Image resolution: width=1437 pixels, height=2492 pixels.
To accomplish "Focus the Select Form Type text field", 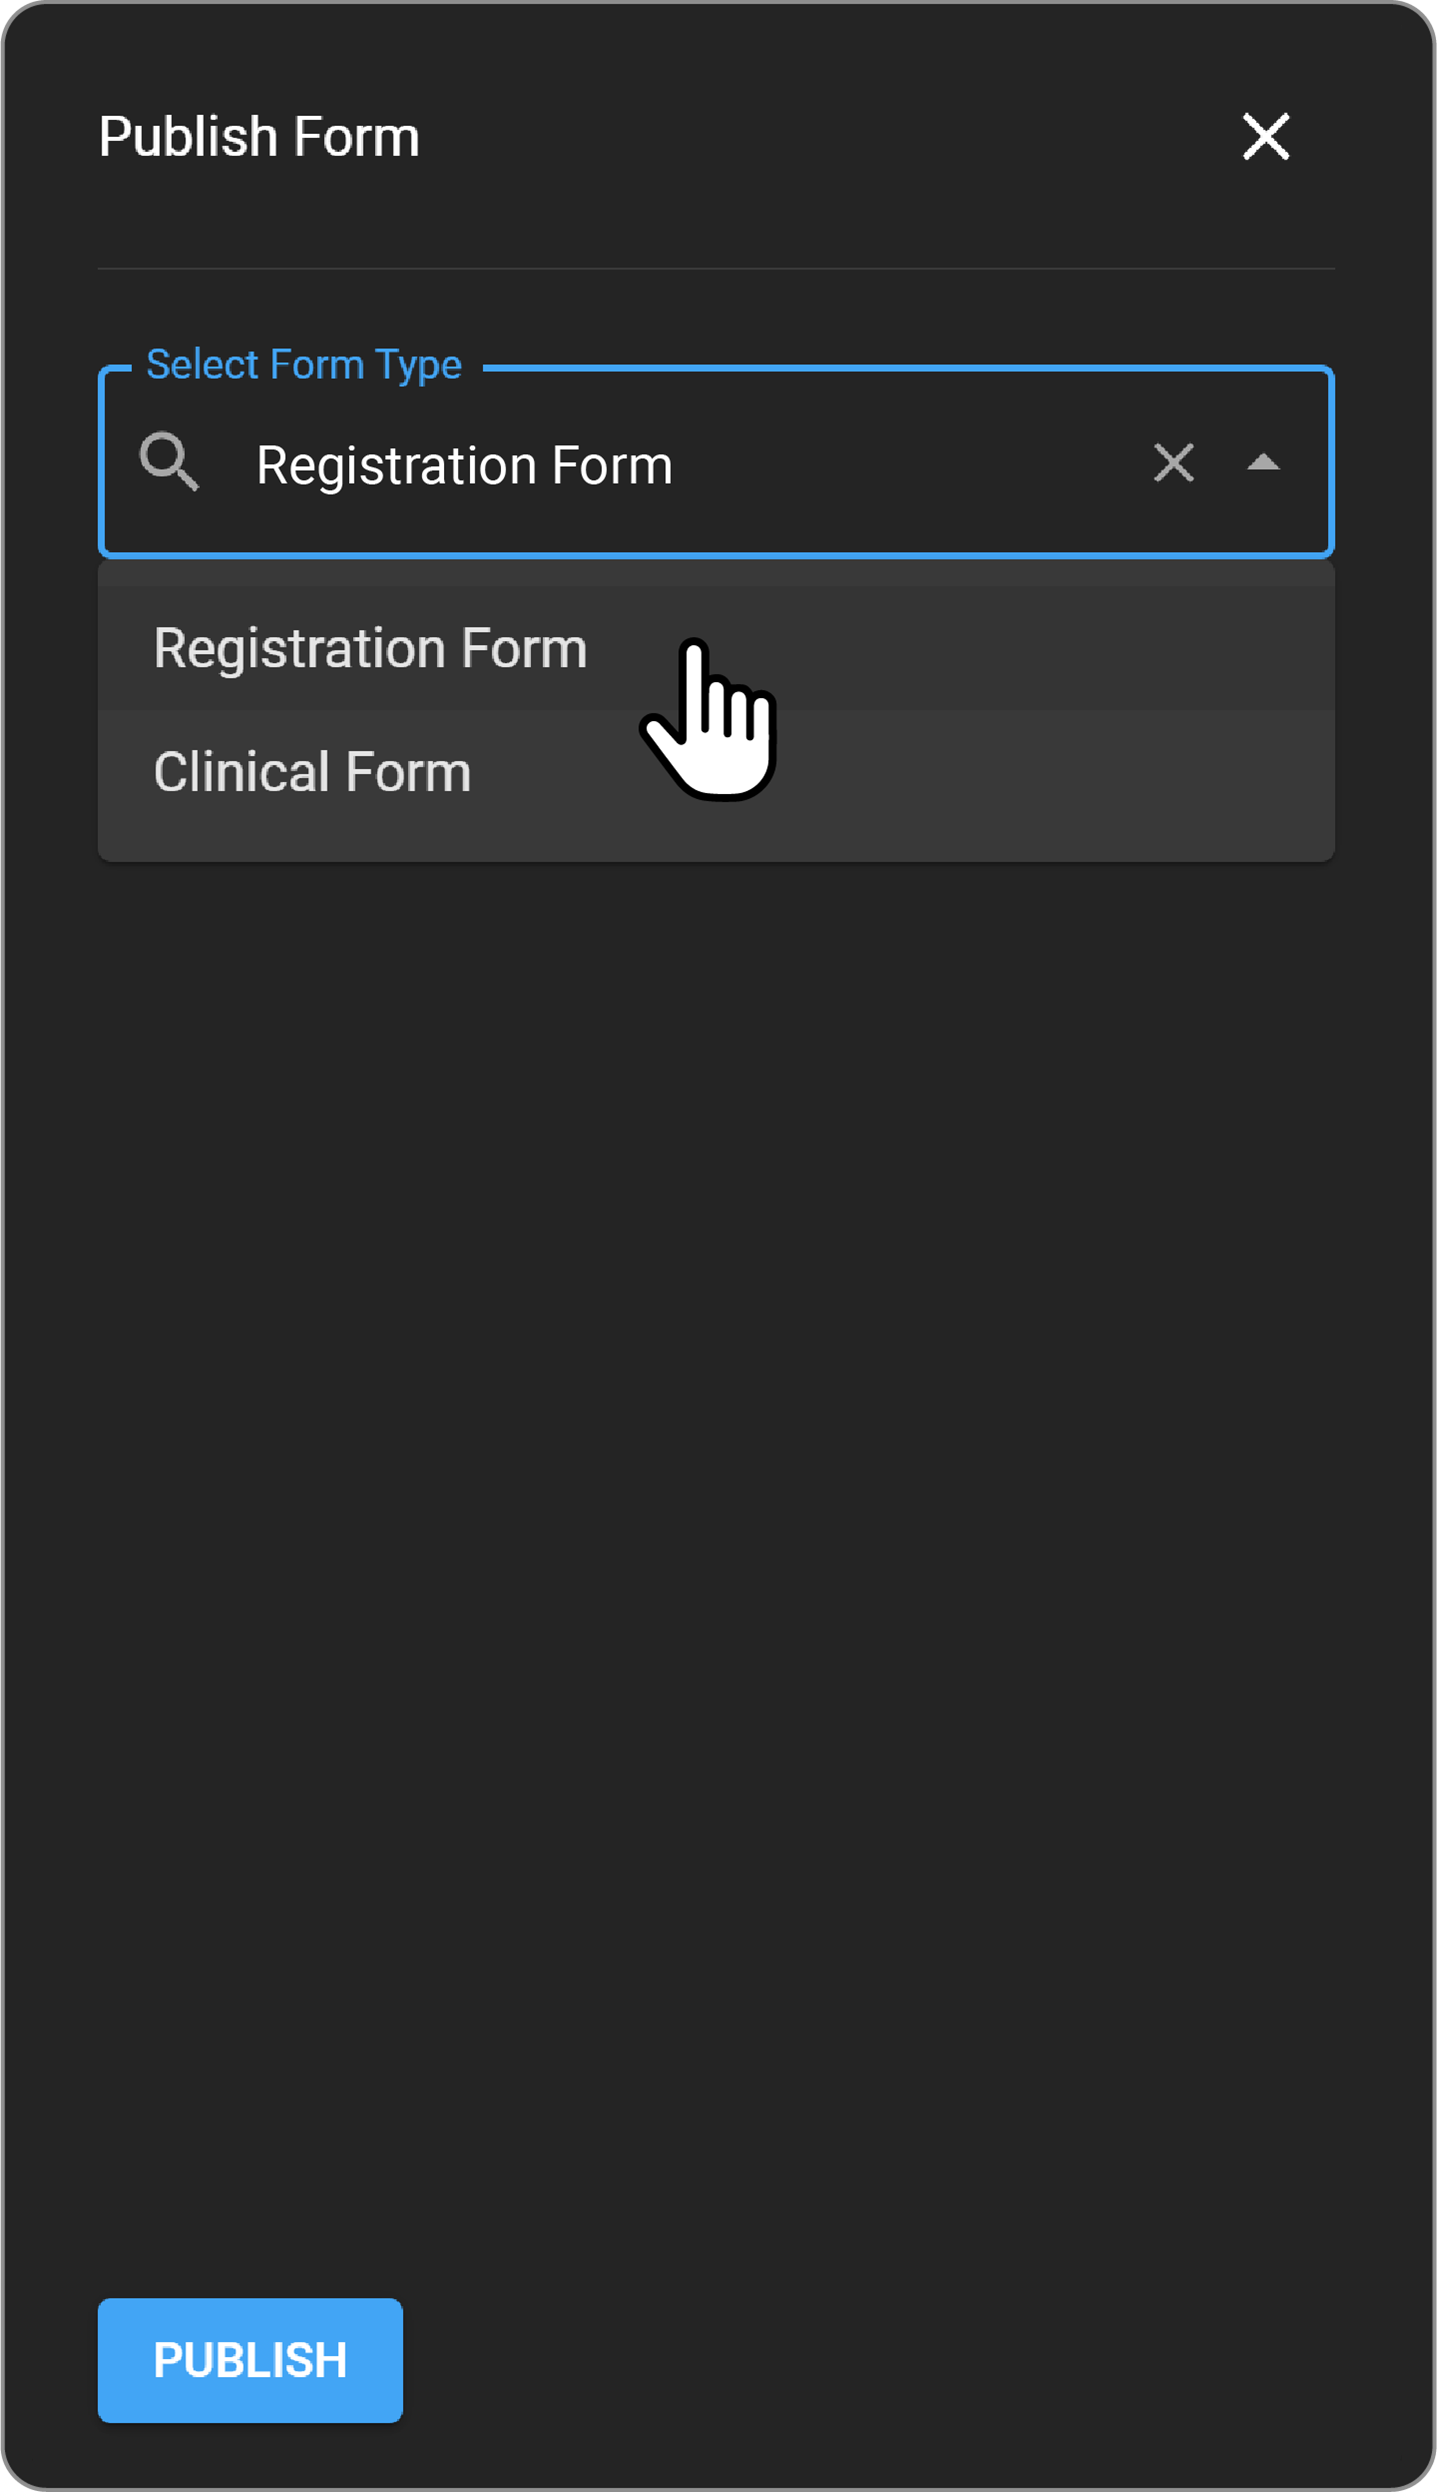I will 700,465.
